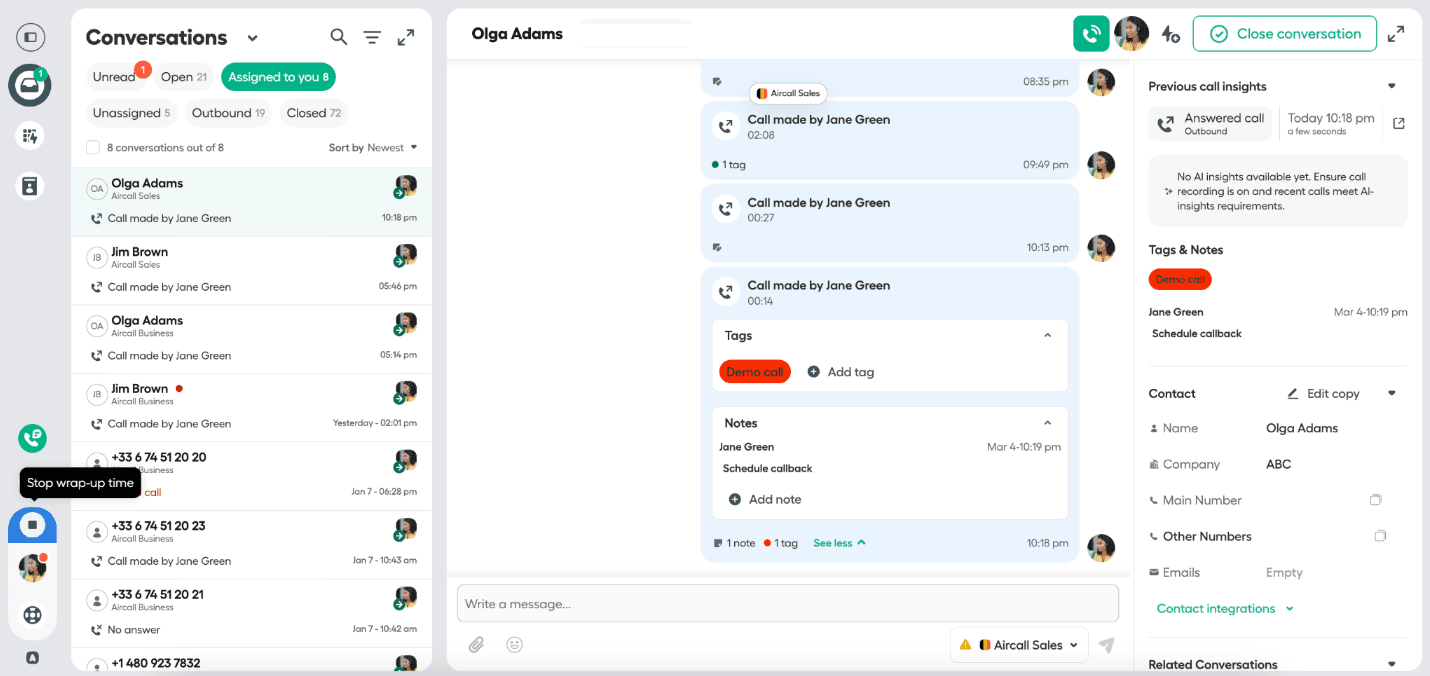The height and width of the screenshot is (676, 1430).
Task: Attach a file using the paperclip icon
Action: click(x=476, y=645)
